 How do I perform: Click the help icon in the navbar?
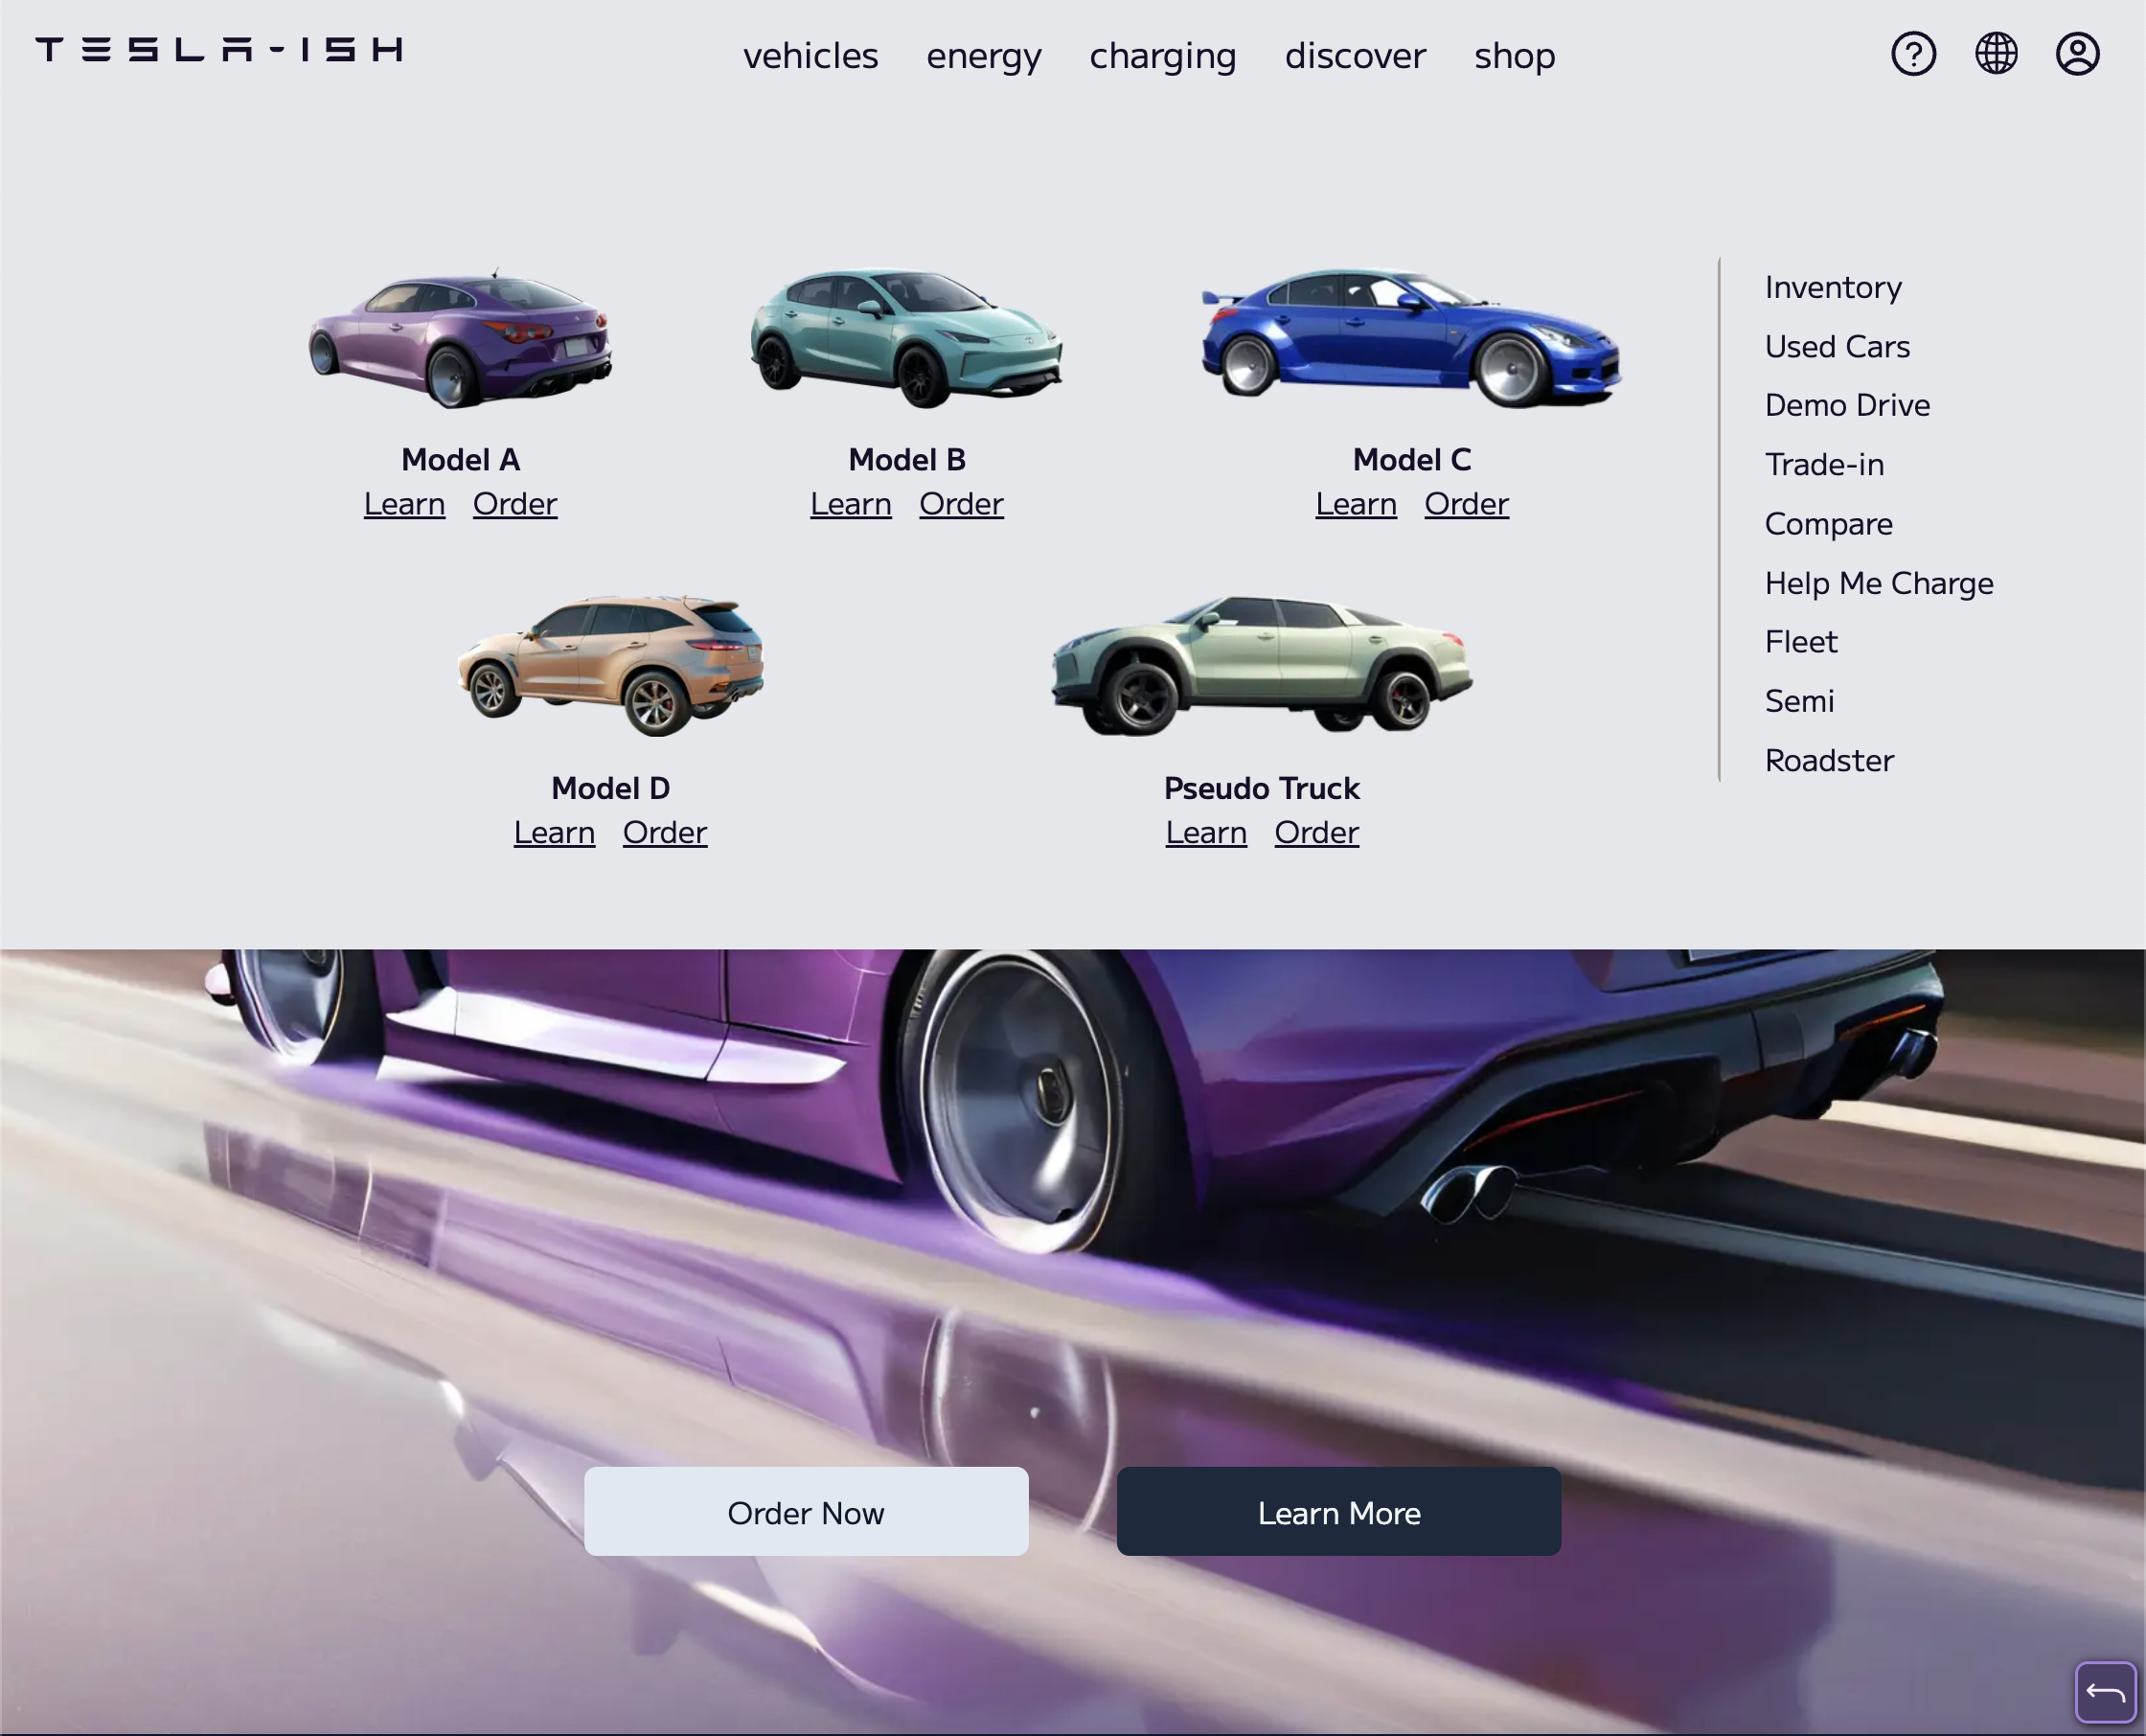point(1916,55)
